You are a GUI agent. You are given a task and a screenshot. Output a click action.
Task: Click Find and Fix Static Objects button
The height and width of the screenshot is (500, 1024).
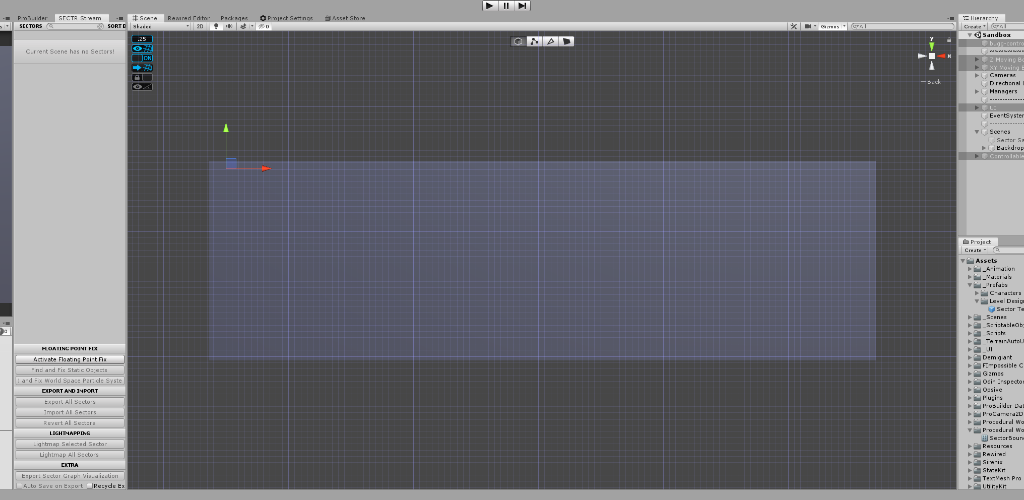(70, 369)
